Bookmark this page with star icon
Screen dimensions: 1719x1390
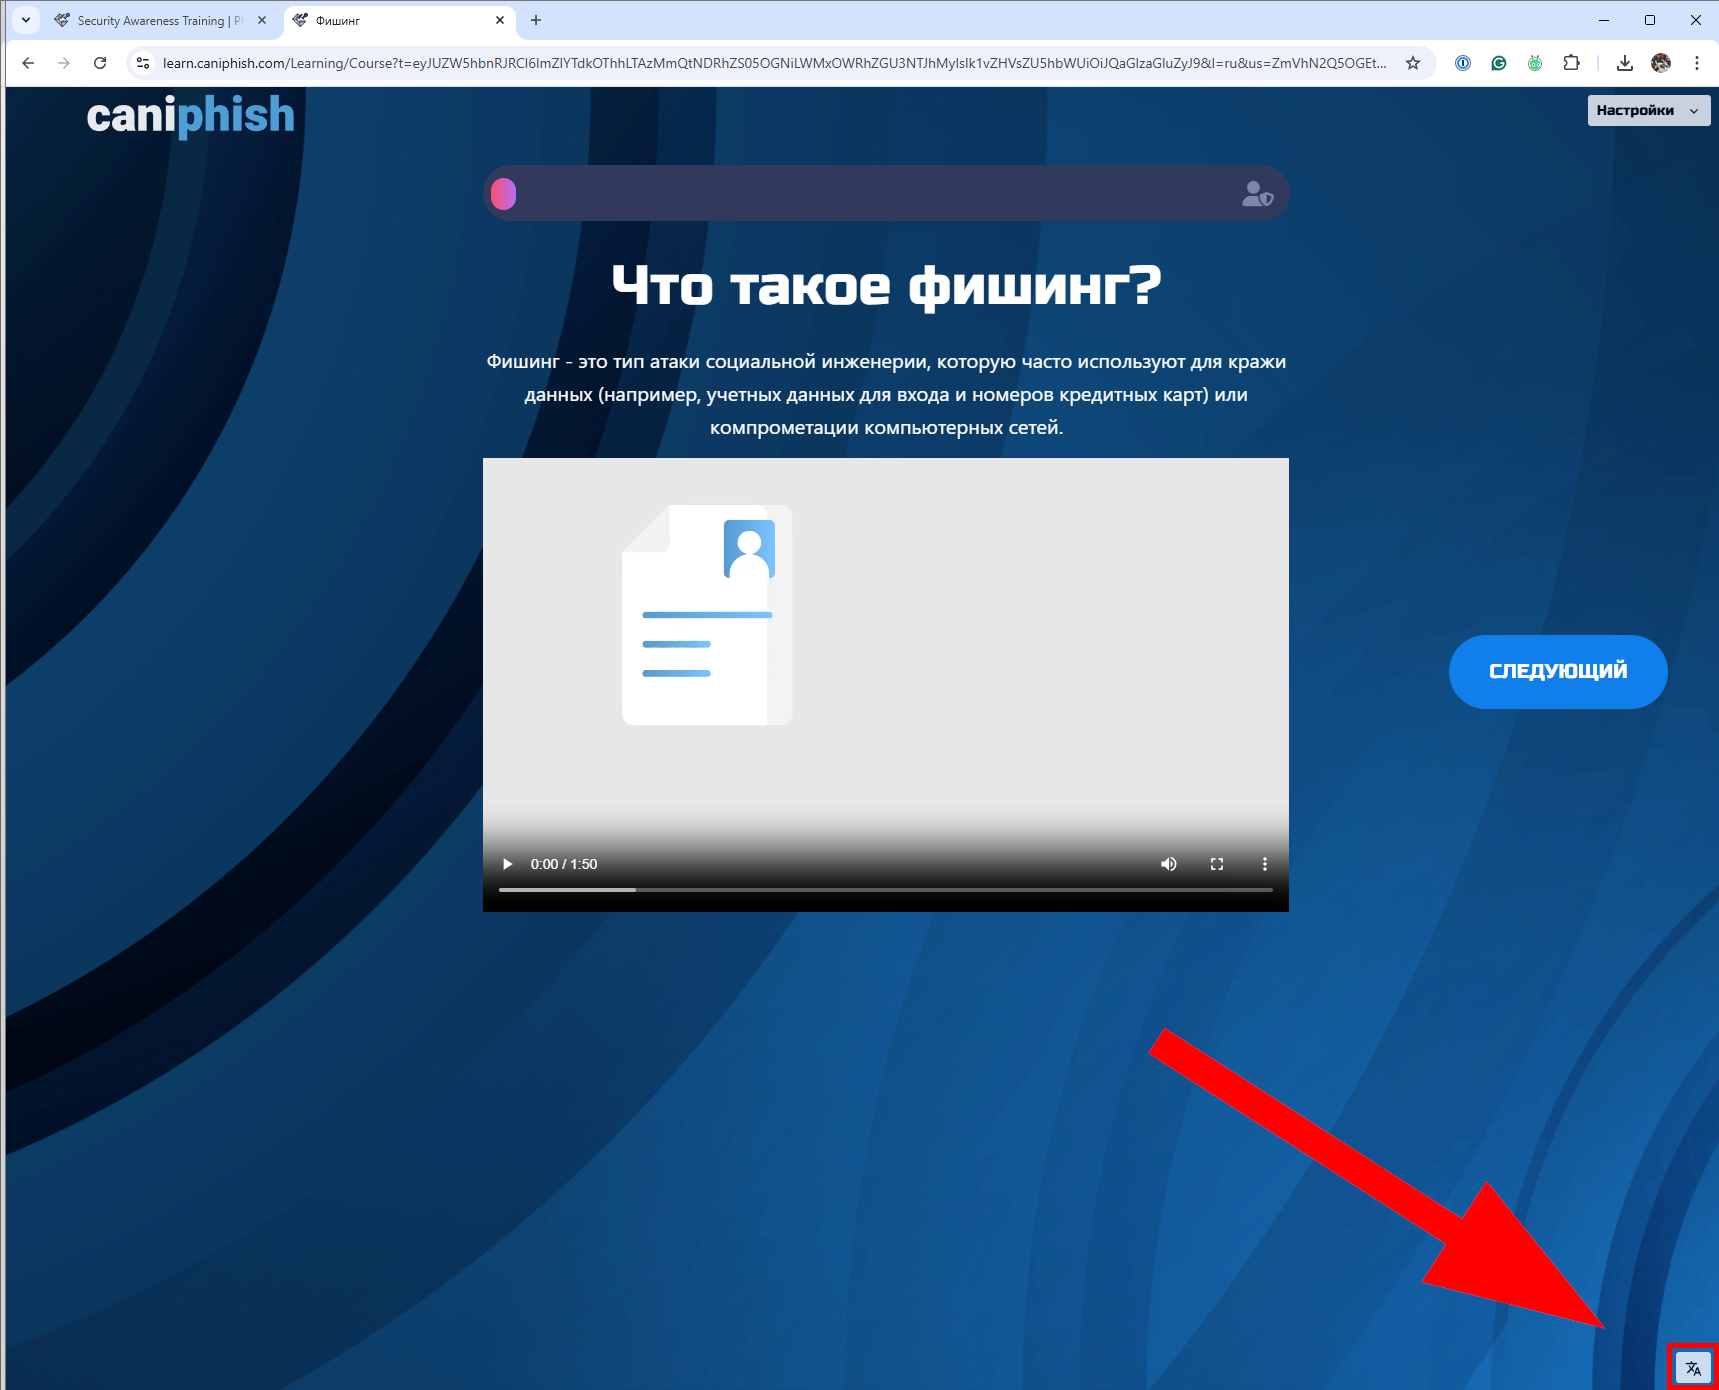[x=1413, y=63]
